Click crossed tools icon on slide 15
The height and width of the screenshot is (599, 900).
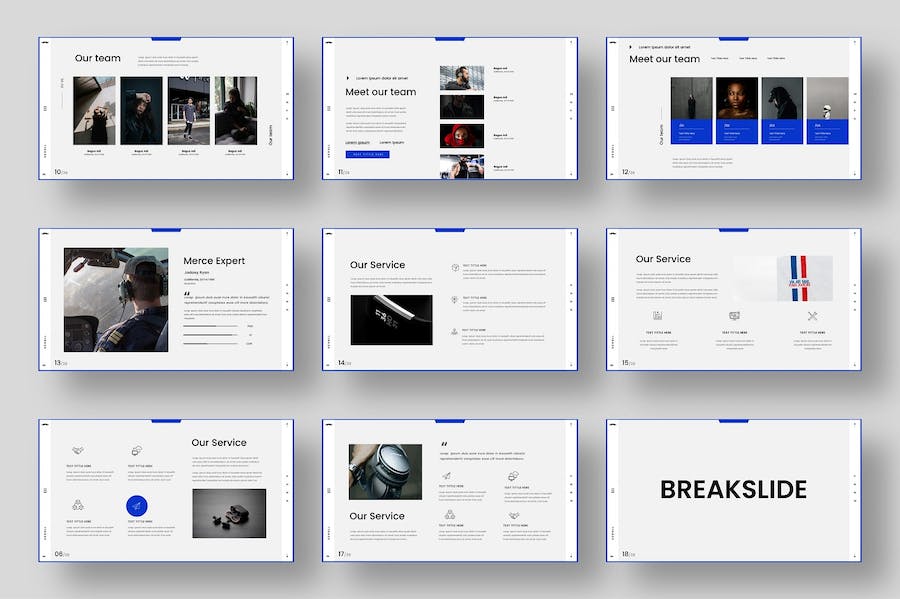(x=812, y=317)
